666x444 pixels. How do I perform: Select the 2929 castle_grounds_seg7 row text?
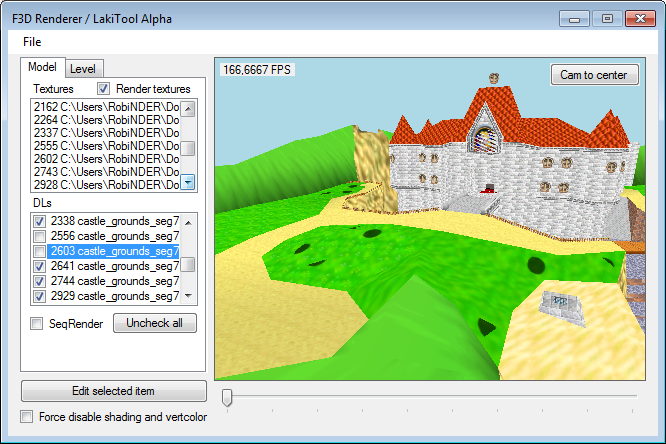115,296
